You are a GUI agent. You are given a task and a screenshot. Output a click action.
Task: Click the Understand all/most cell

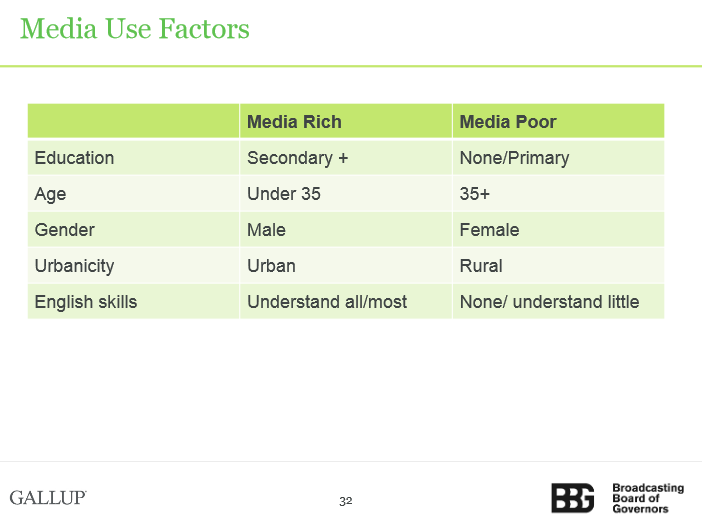coord(346,302)
